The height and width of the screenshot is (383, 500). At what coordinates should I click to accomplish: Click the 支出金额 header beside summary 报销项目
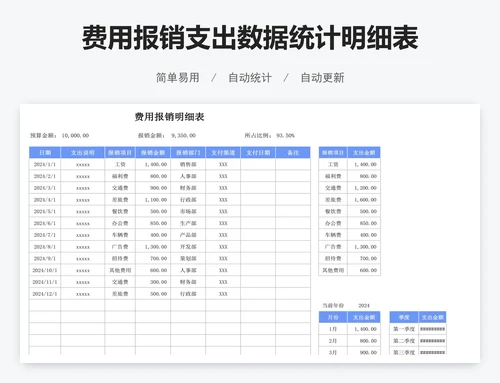[364, 153]
